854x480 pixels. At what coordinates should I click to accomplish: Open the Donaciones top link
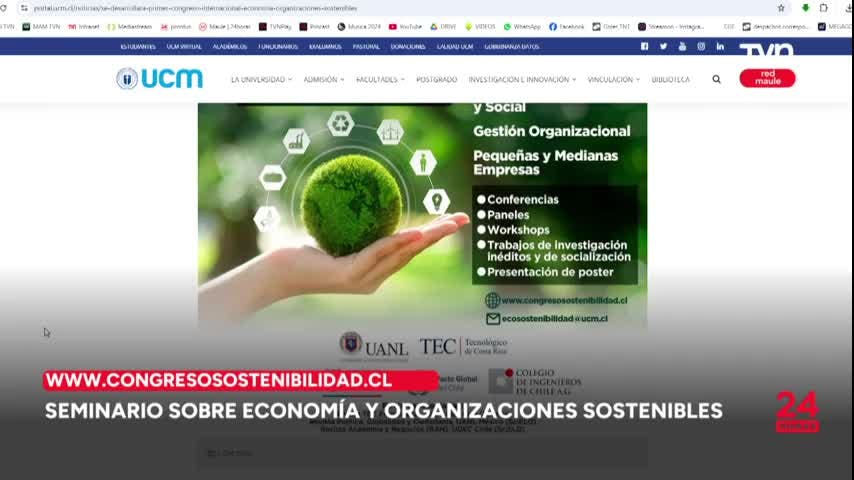click(x=408, y=47)
